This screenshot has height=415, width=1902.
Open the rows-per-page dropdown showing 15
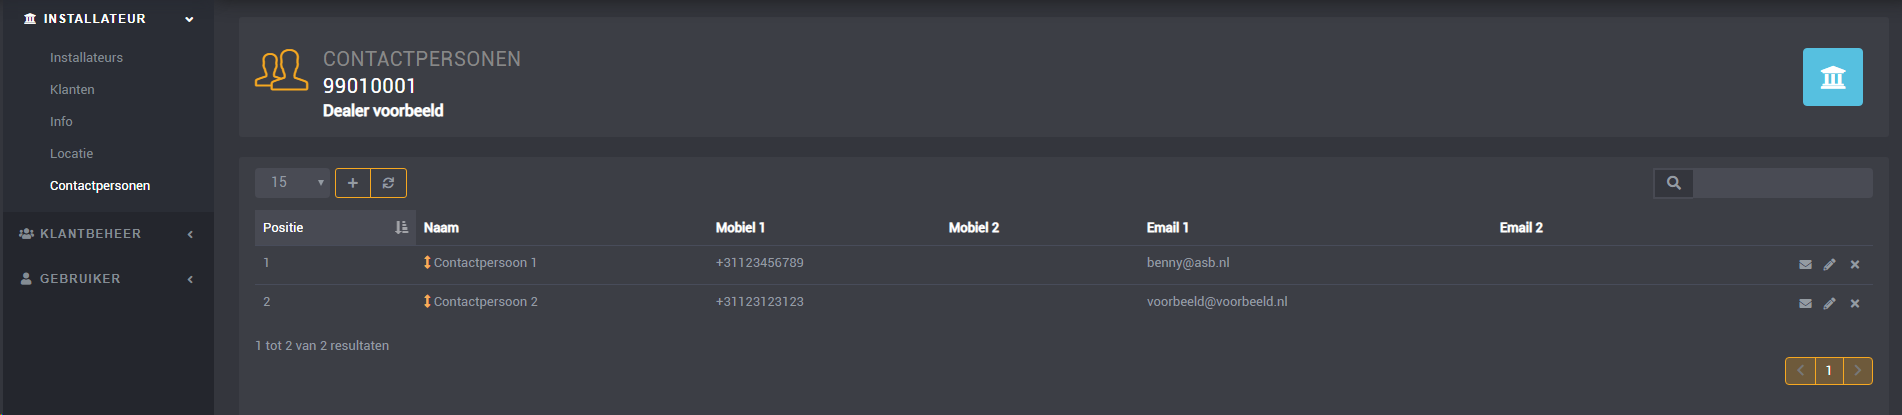coord(292,183)
